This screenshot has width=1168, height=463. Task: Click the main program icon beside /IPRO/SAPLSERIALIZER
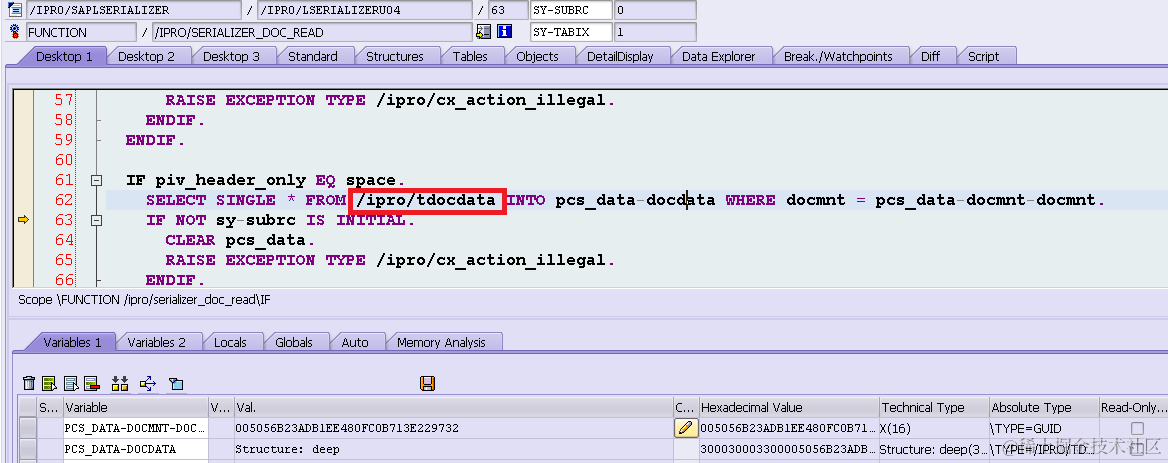pos(14,10)
